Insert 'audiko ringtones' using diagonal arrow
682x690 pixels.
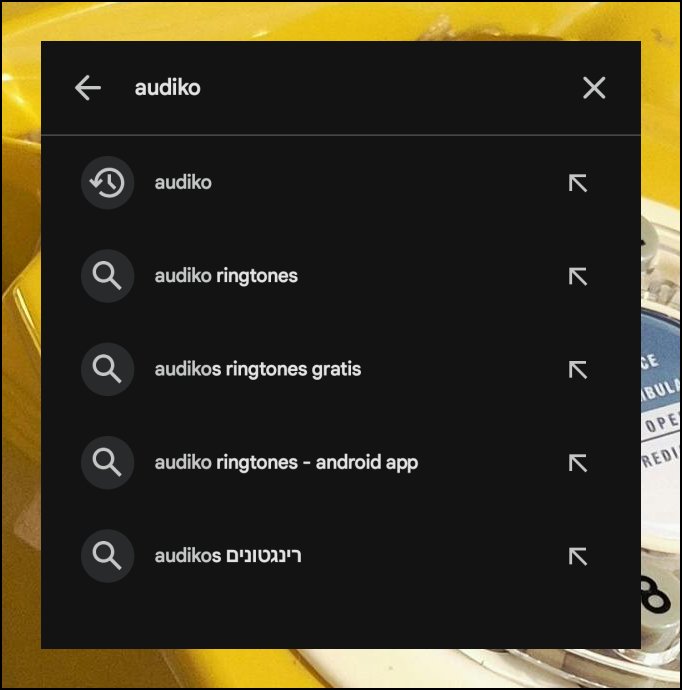[578, 276]
